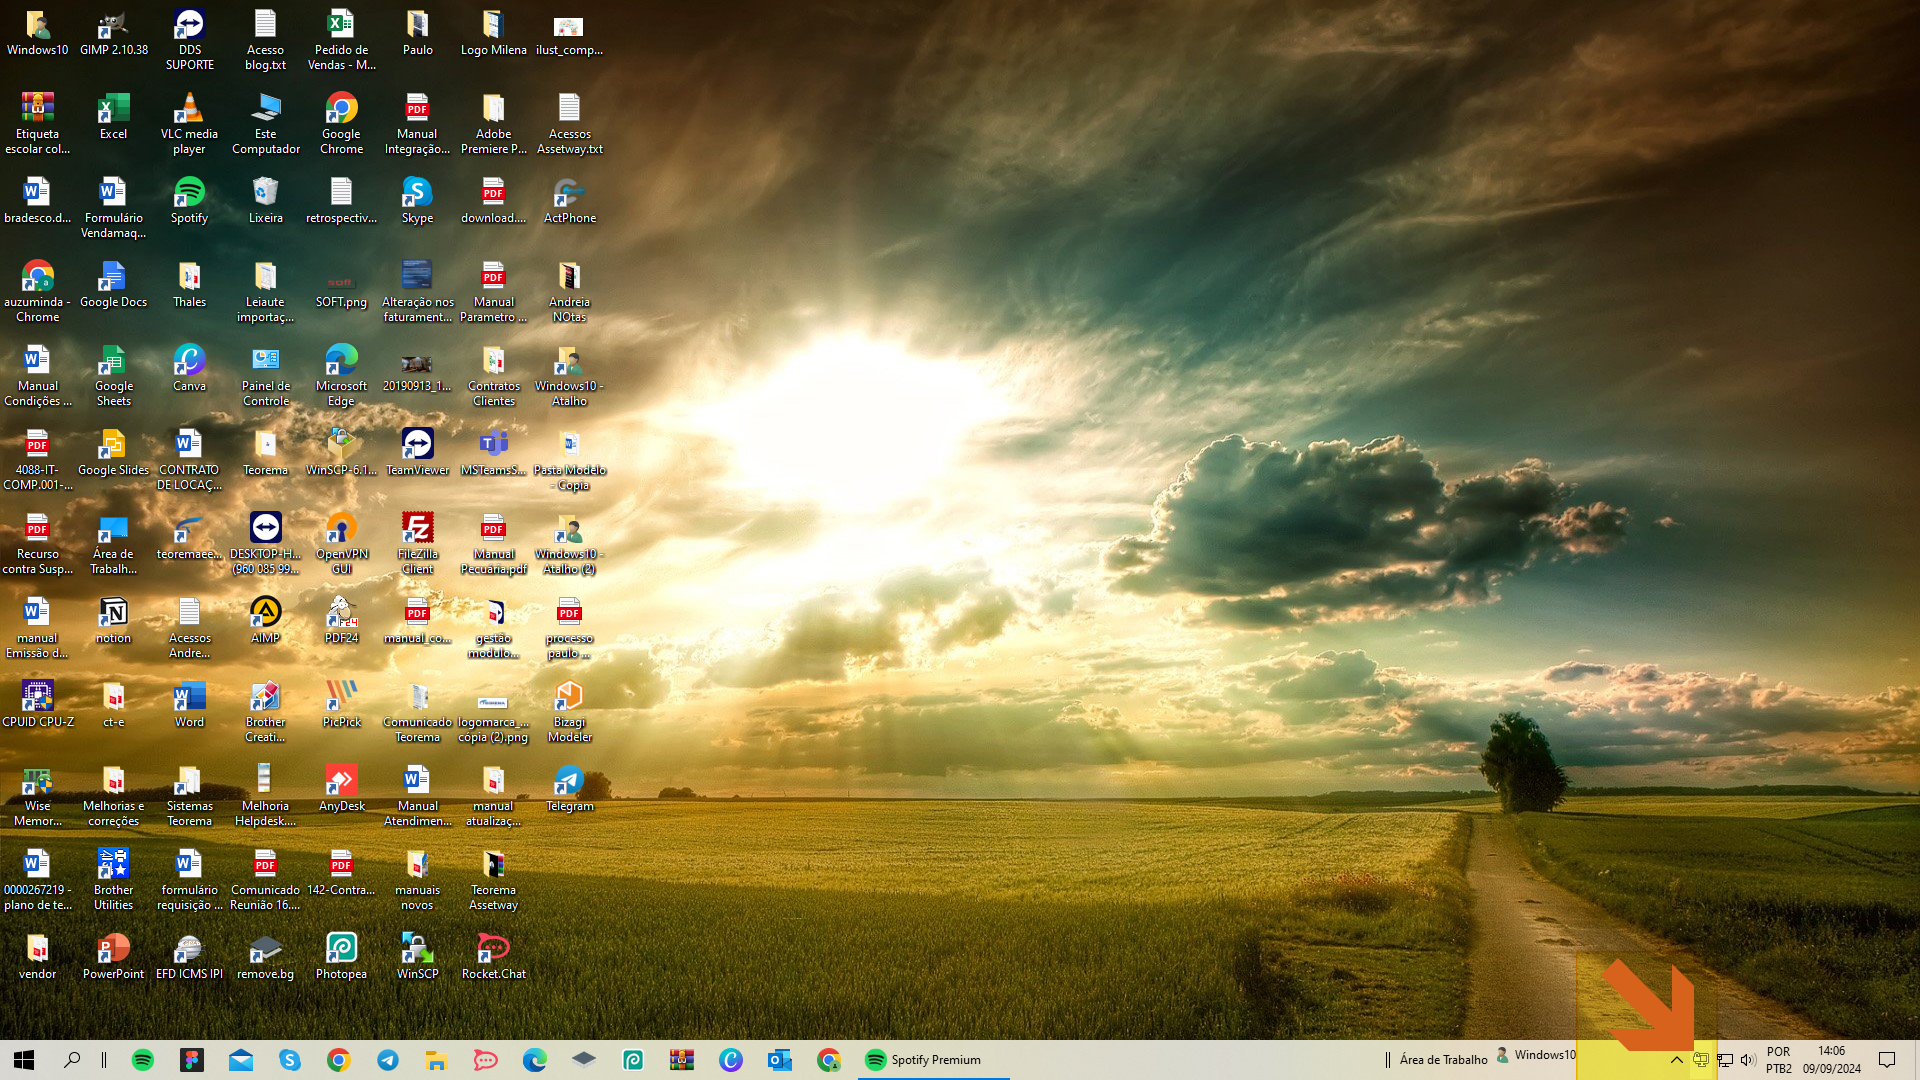Open WinRAR from the taskbar
1920x1080 pixels.
tap(682, 1060)
